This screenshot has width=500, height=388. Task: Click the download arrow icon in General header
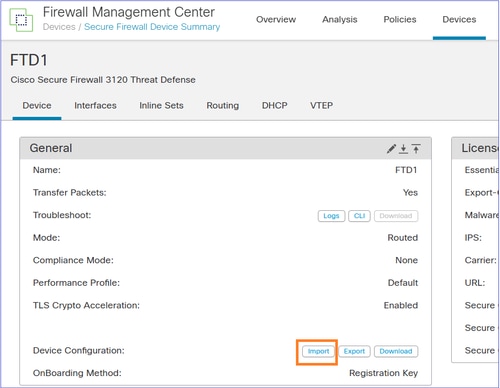(x=404, y=149)
